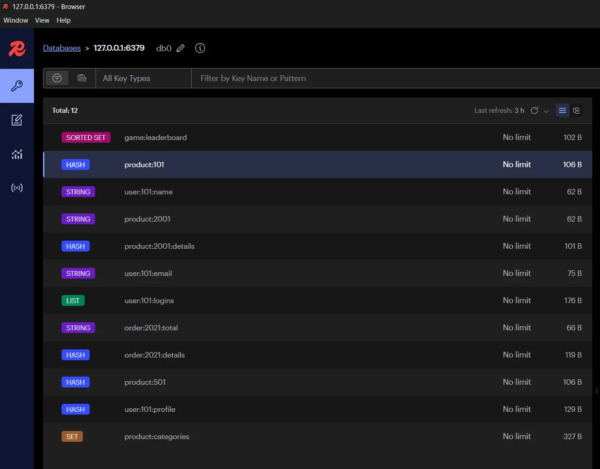Switch to the tree view layout

point(576,110)
